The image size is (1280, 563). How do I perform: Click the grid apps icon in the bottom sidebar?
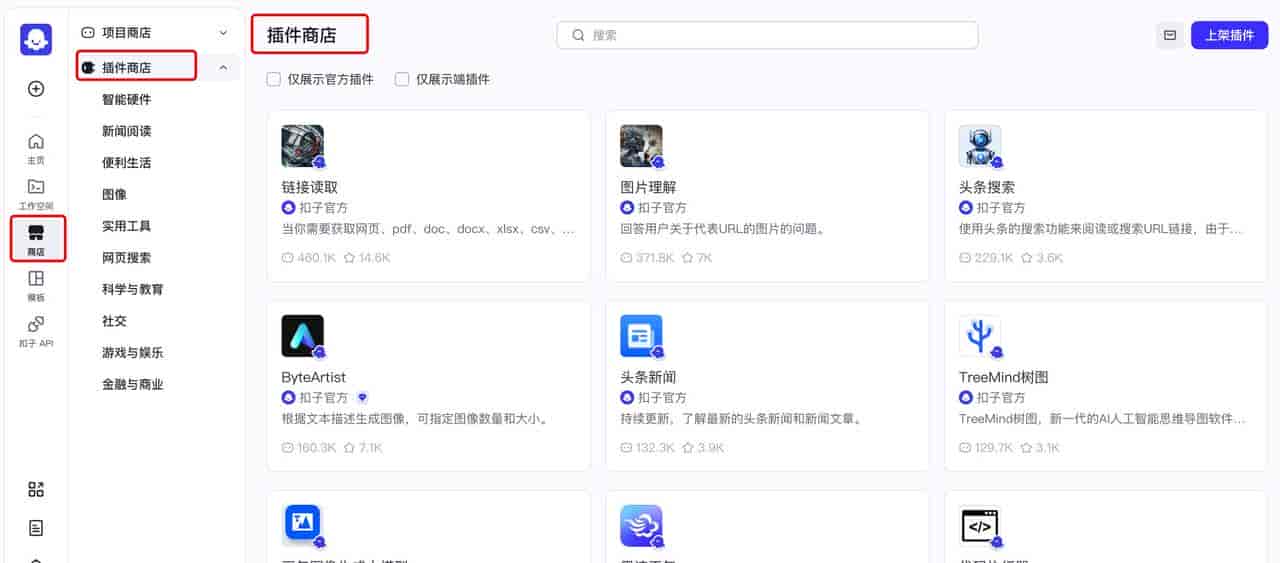pyautogui.click(x=36, y=489)
